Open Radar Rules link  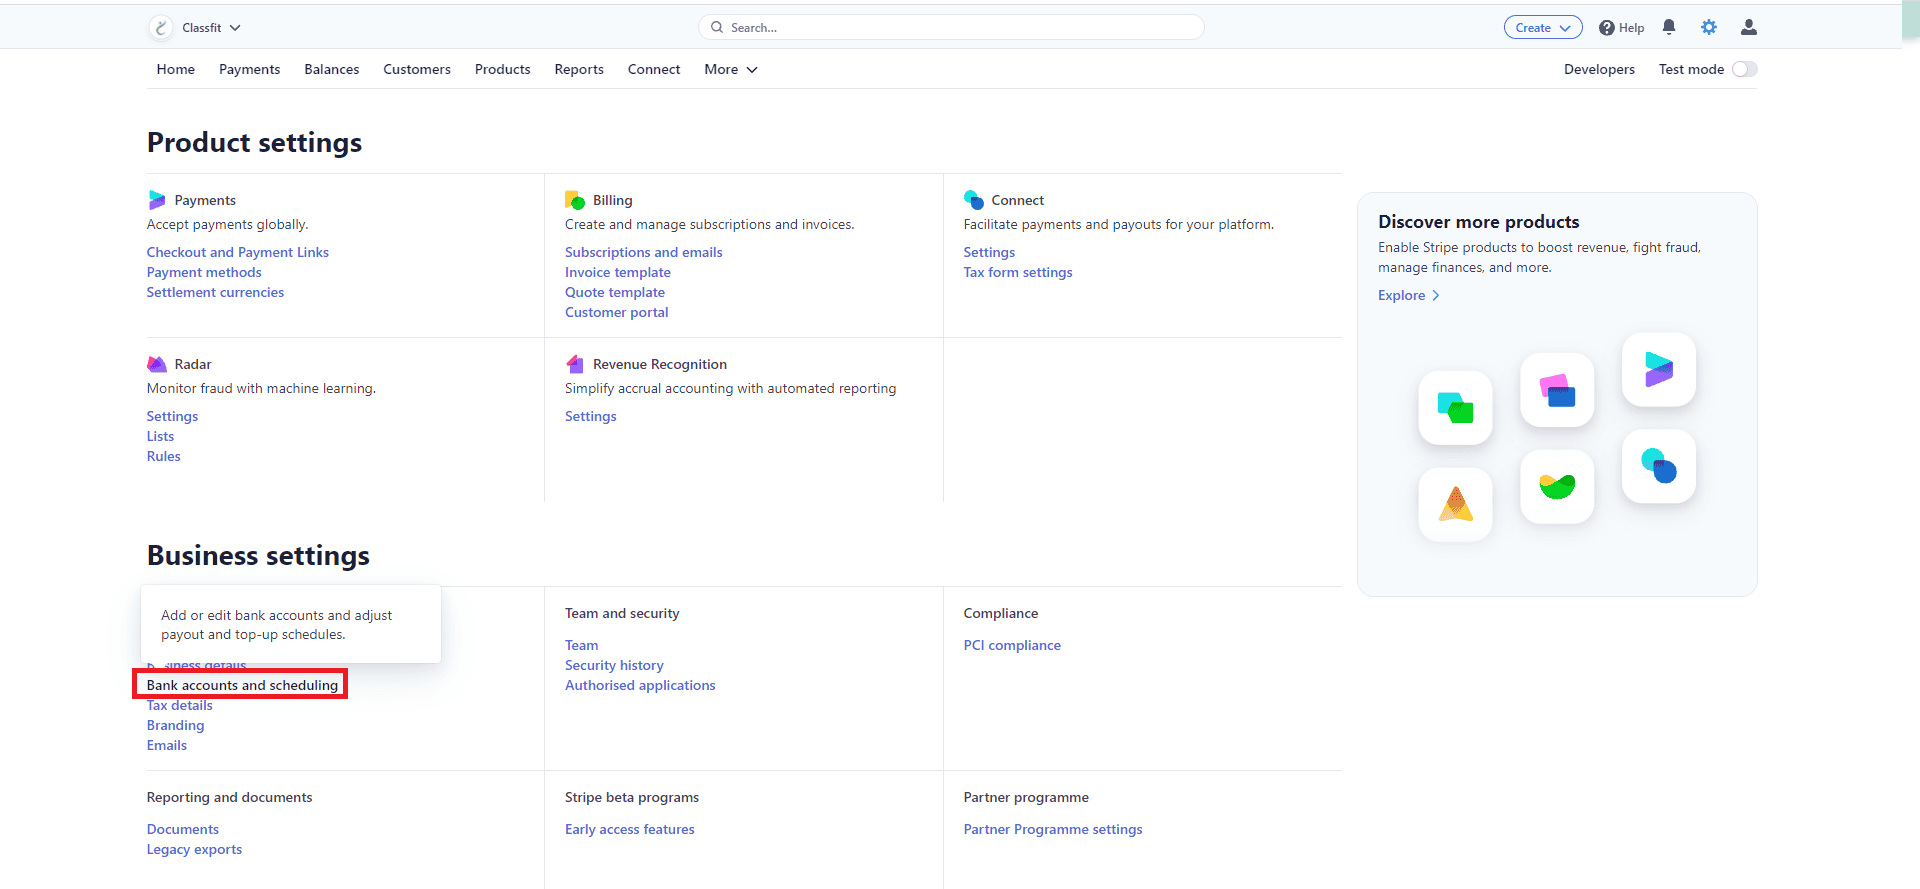164,456
